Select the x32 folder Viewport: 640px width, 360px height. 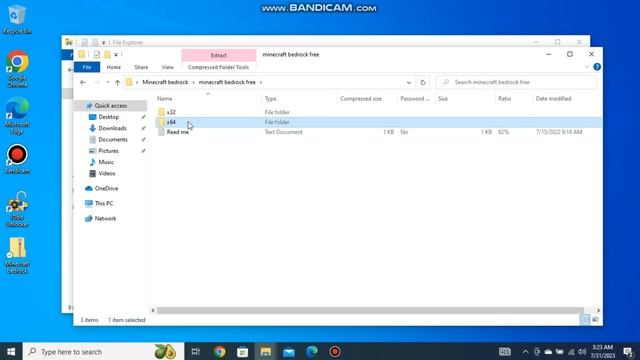pos(171,112)
